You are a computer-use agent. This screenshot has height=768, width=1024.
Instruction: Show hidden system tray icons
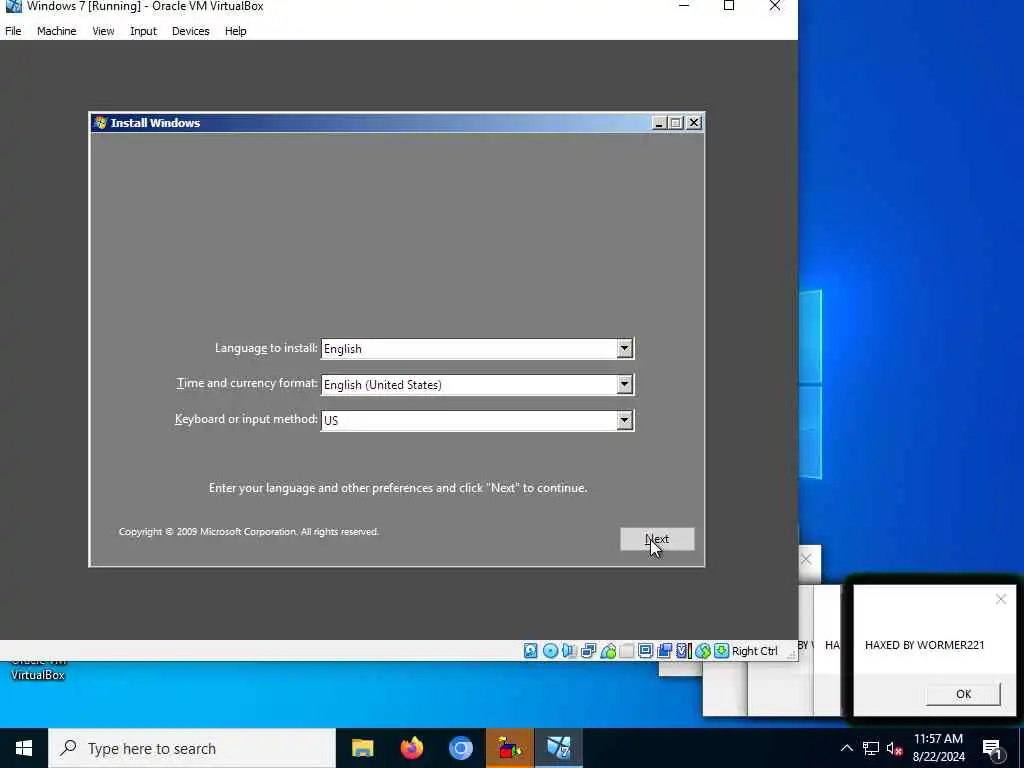pyautogui.click(x=846, y=748)
